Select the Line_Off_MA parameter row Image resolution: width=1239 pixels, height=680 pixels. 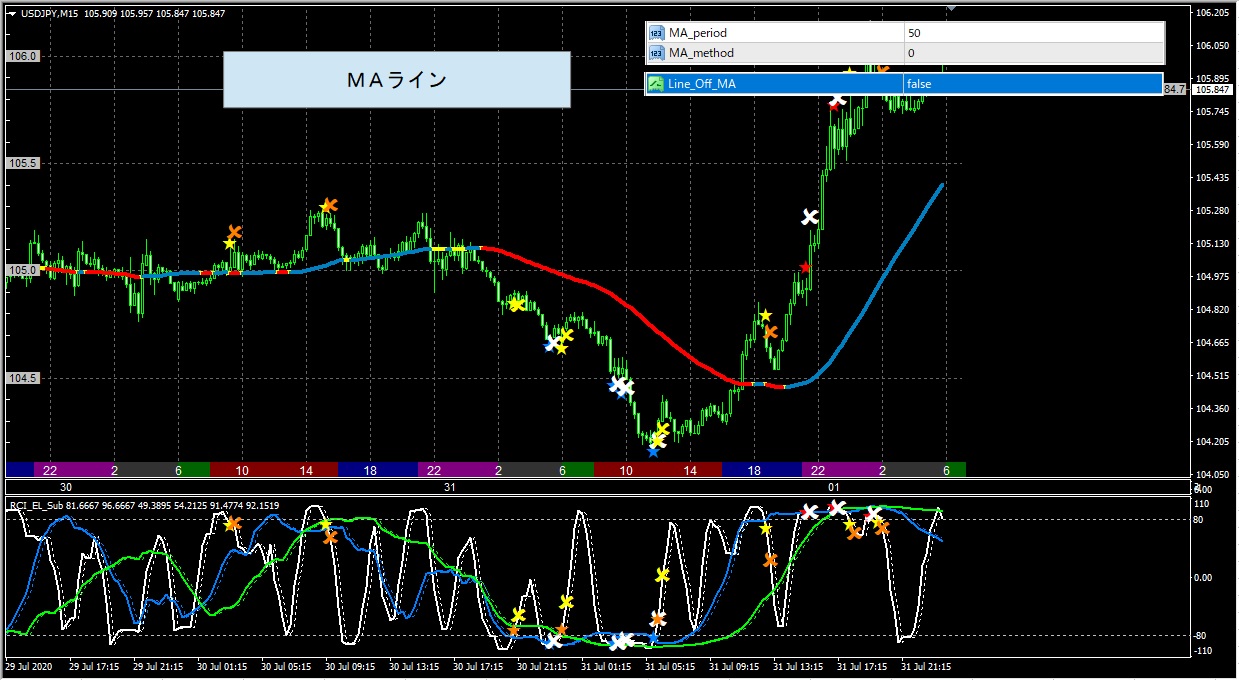click(x=904, y=84)
